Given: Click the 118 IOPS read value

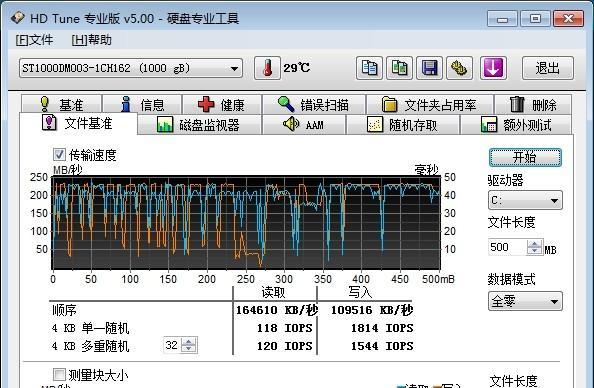Looking at the screenshot, I should click(285, 328).
